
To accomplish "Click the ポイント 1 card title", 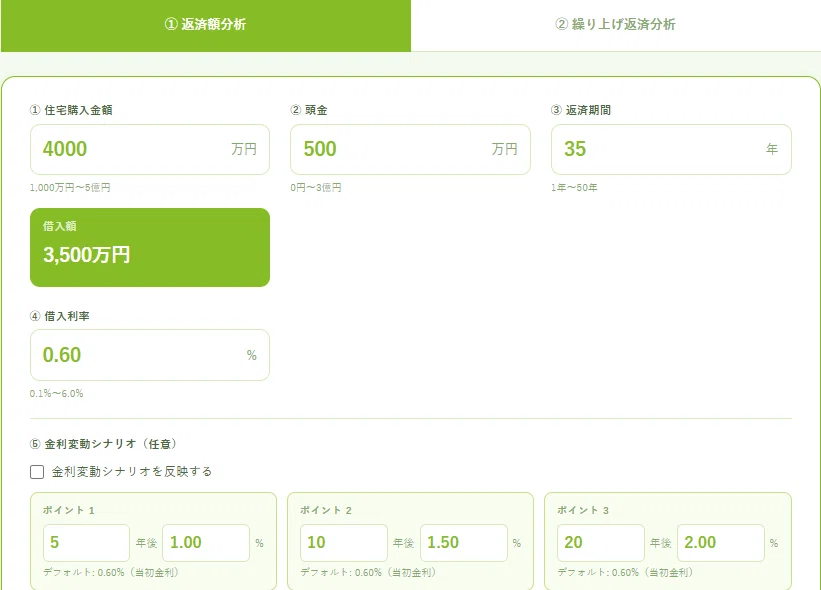I will [69, 510].
